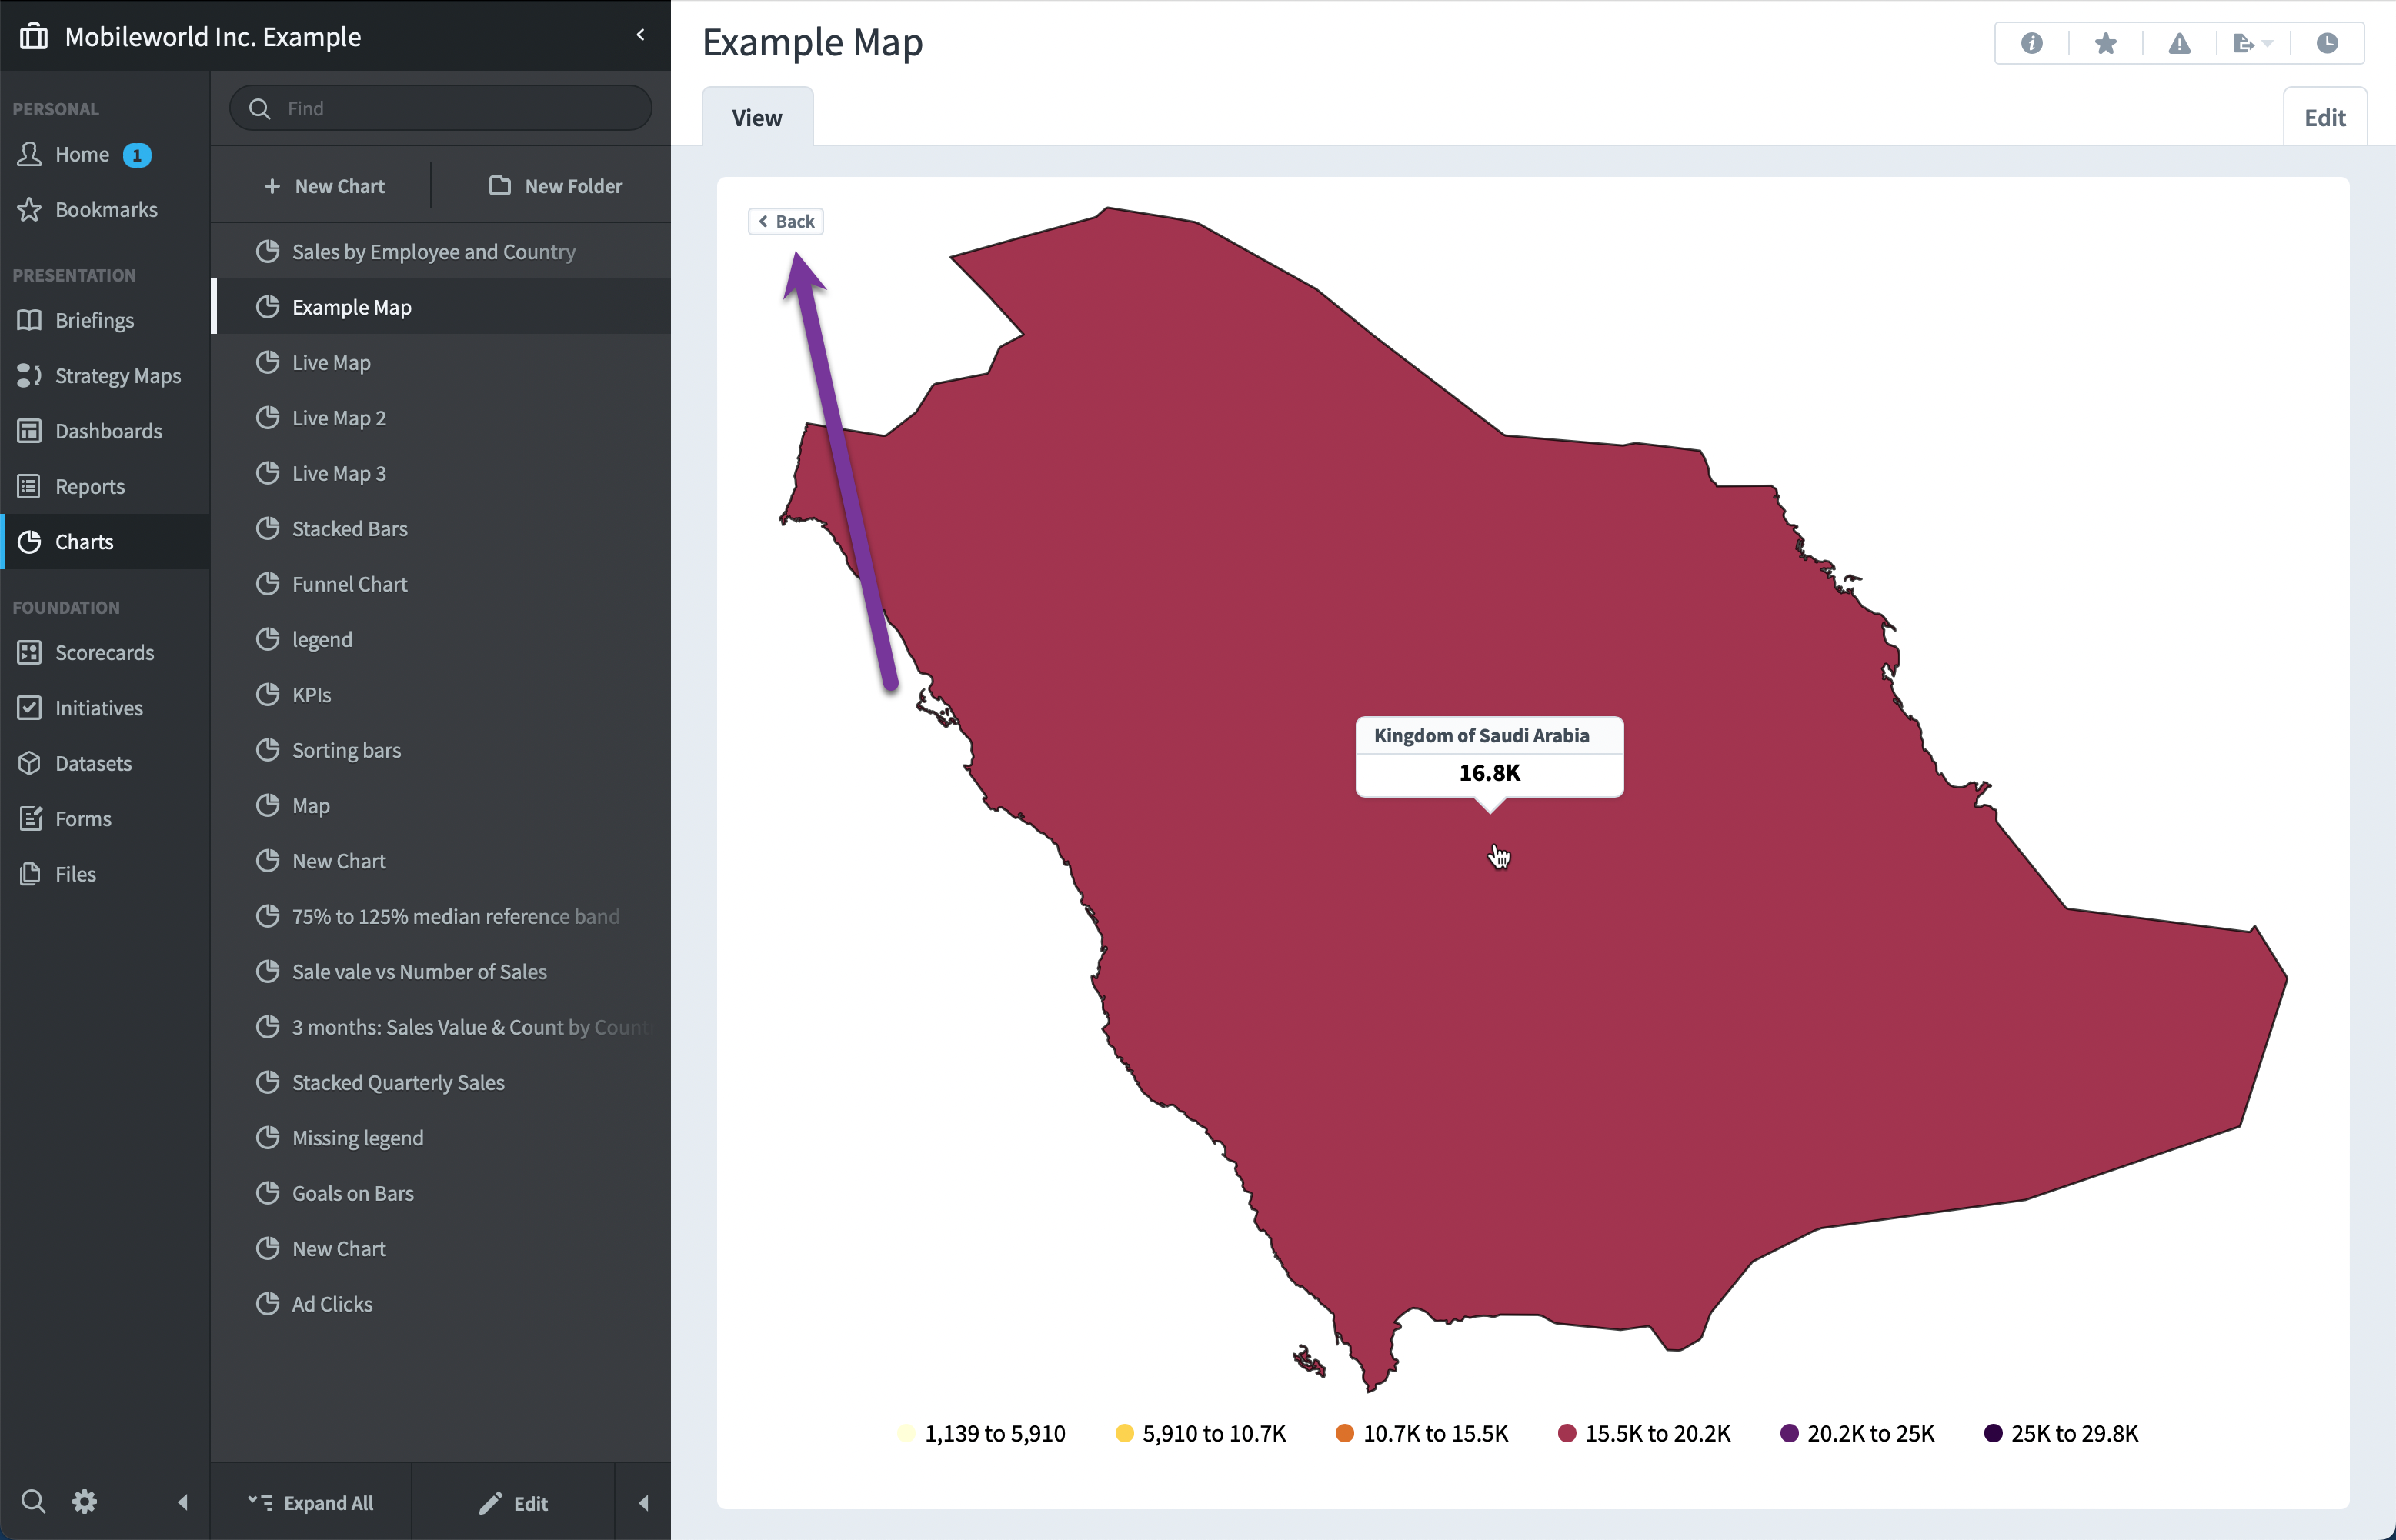This screenshot has height=1540, width=2396.
Task: Open the Live Map 3 chart
Action: (x=440, y=473)
